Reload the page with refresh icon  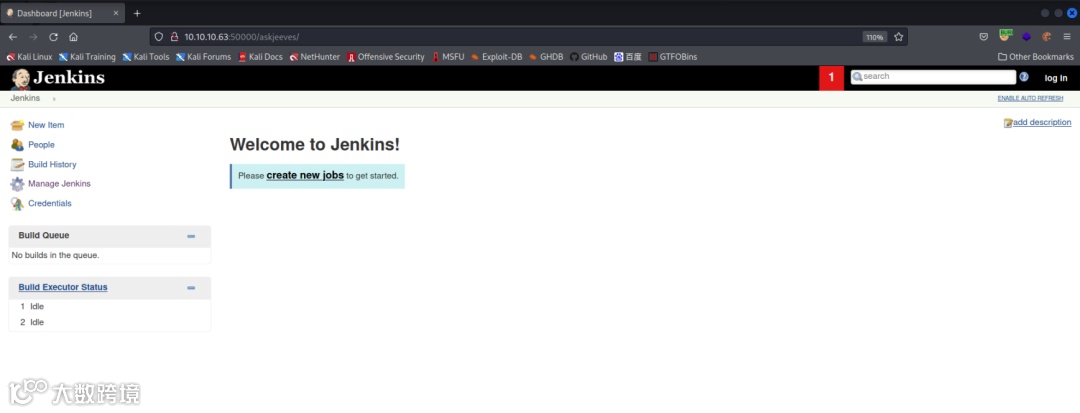point(53,37)
